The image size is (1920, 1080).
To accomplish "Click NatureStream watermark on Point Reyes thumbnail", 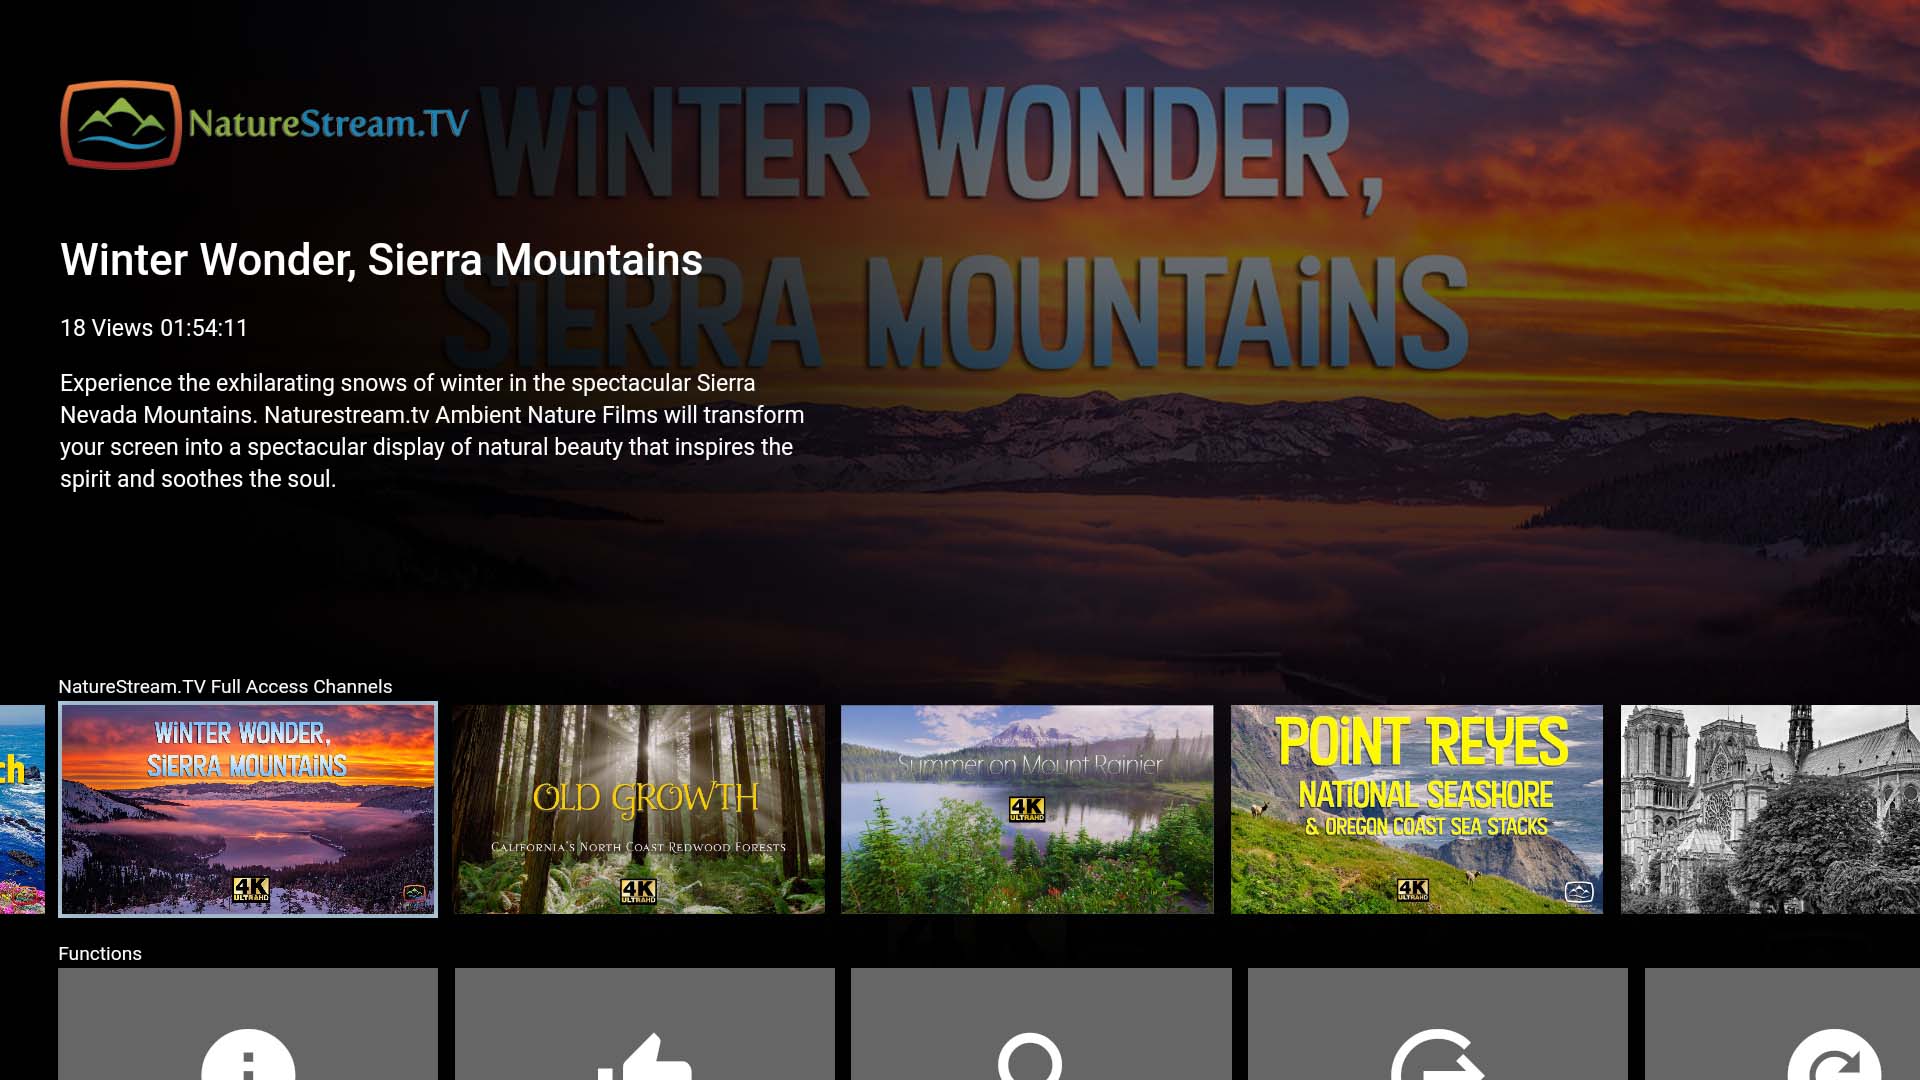I will pyautogui.click(x=1579, y=892).
